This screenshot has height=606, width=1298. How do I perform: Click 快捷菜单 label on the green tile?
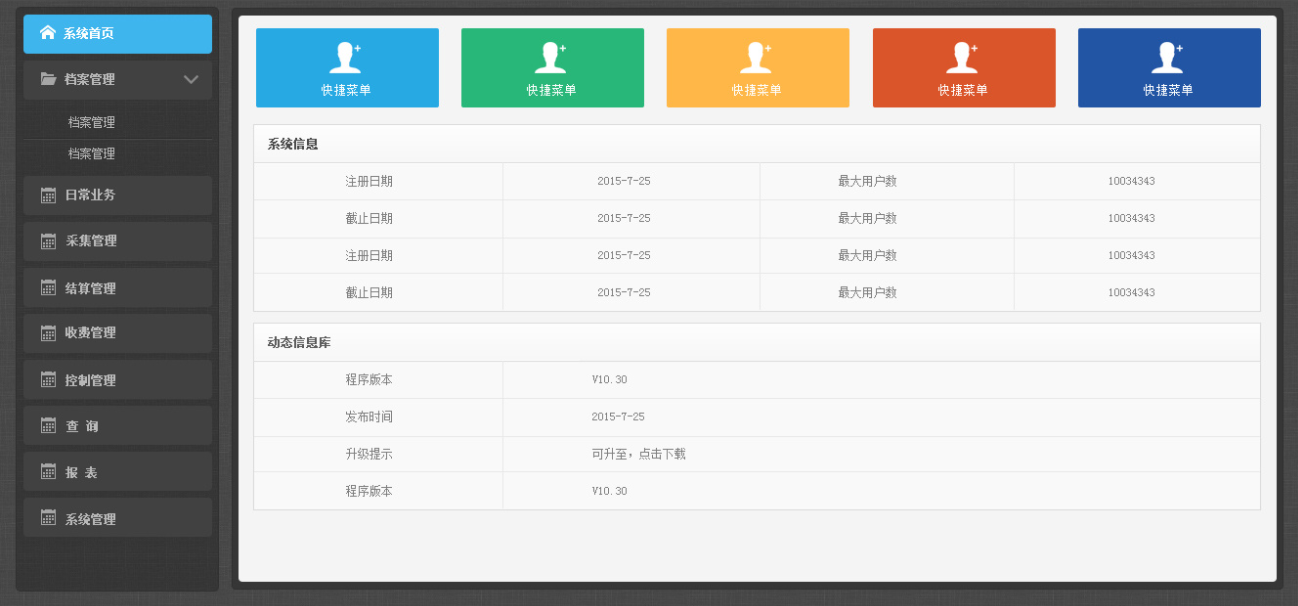[552, 90]
